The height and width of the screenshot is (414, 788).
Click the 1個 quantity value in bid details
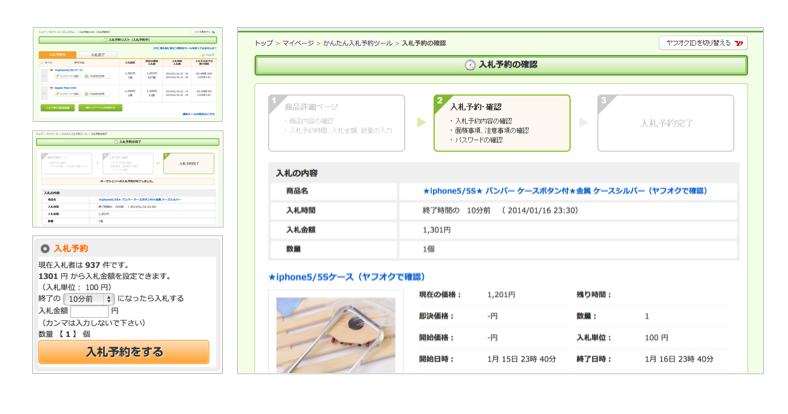[429, 249]
